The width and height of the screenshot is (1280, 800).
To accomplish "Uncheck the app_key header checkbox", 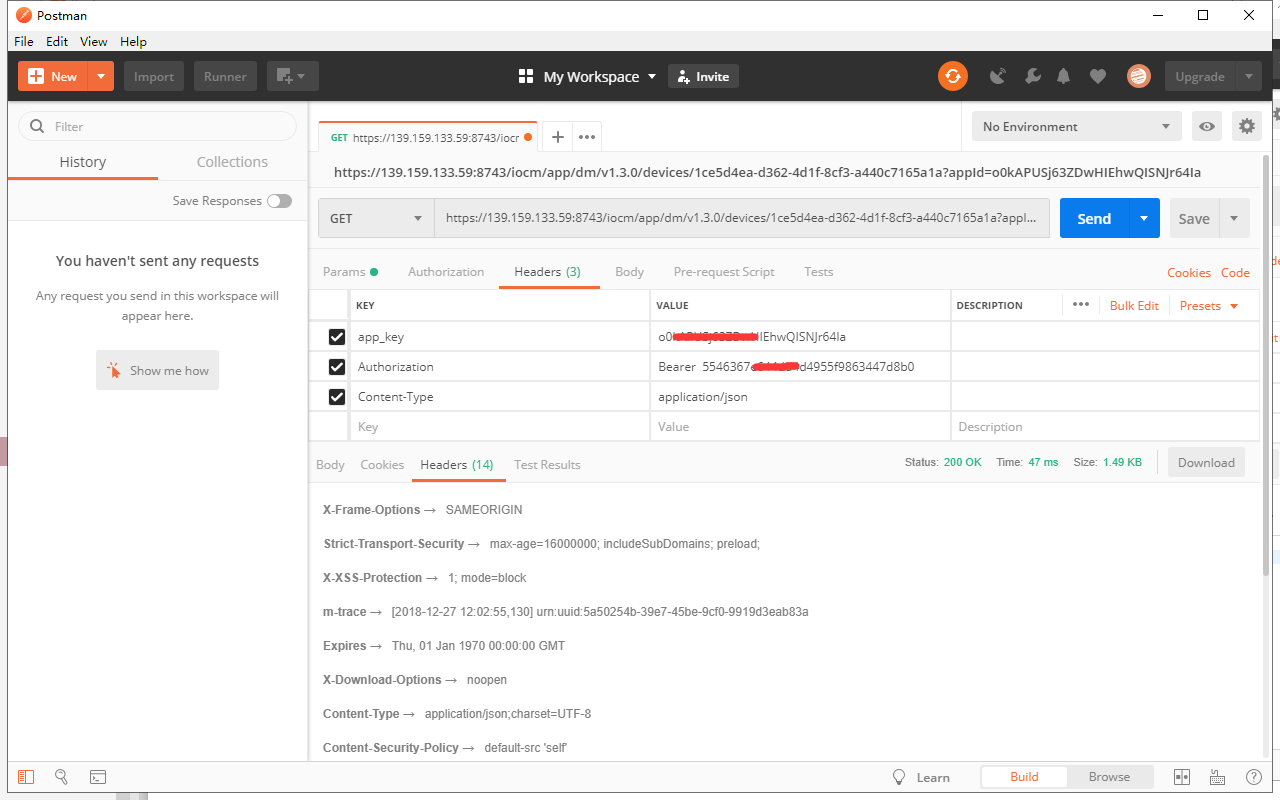I will click(337, 337).
